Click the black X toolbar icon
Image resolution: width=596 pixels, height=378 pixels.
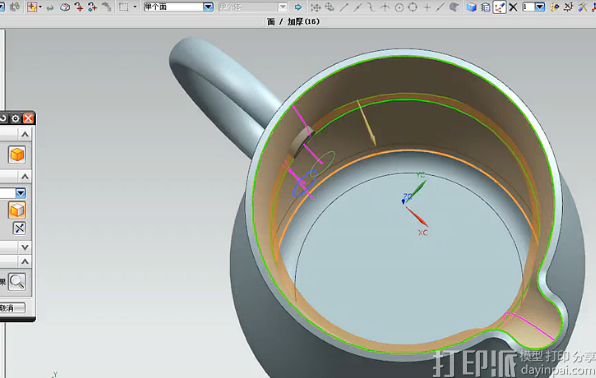click(x=513, y=7)
